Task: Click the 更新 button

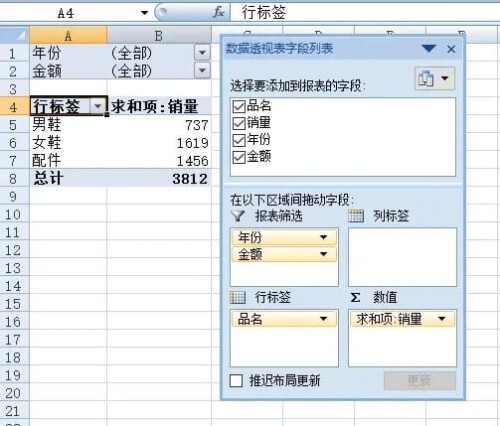Action: pos(420,380)
